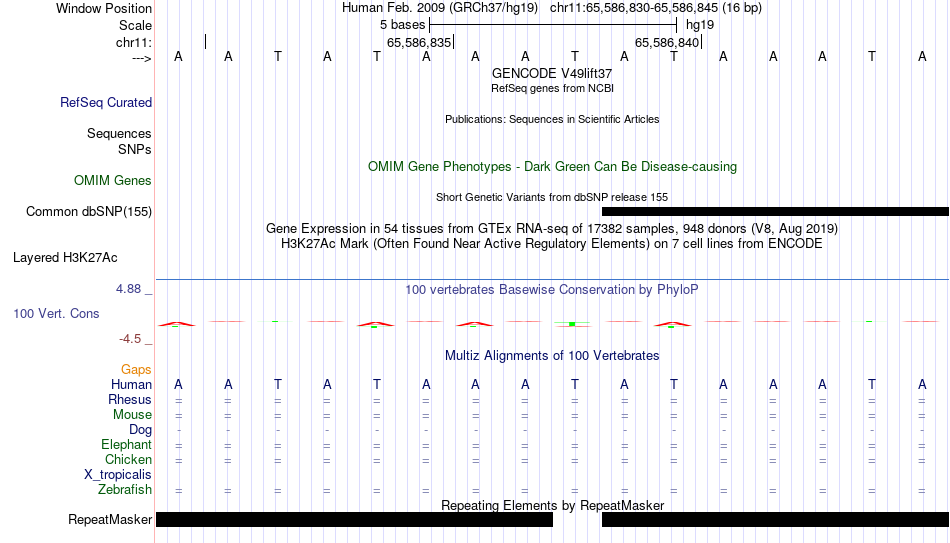Viewport: 950px width, 543px height.
Task: Click the OMIM Gene Phenotypes track title
Action: coord(552,167)
